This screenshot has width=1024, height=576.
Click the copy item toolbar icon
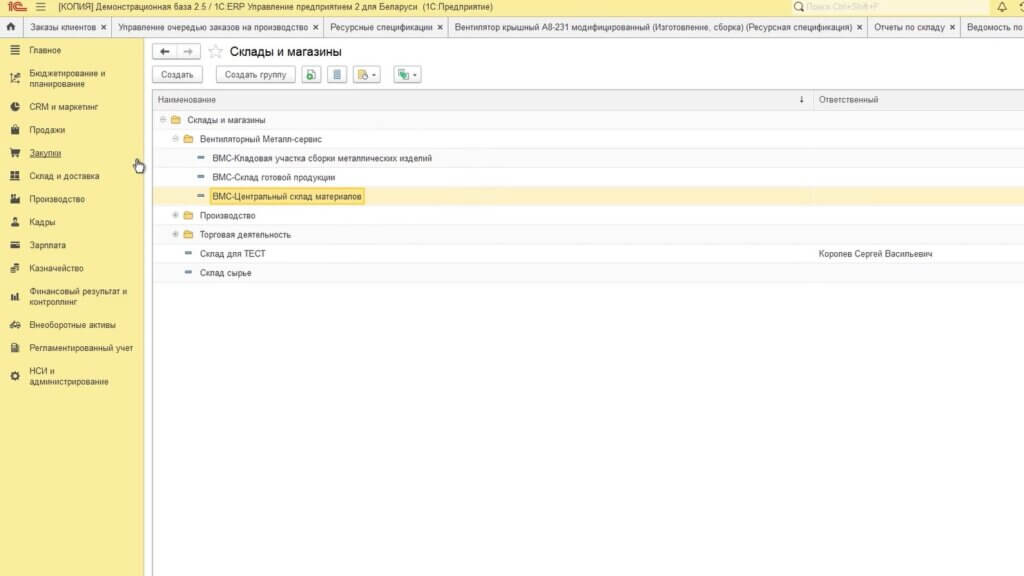(x=312, y=74)
